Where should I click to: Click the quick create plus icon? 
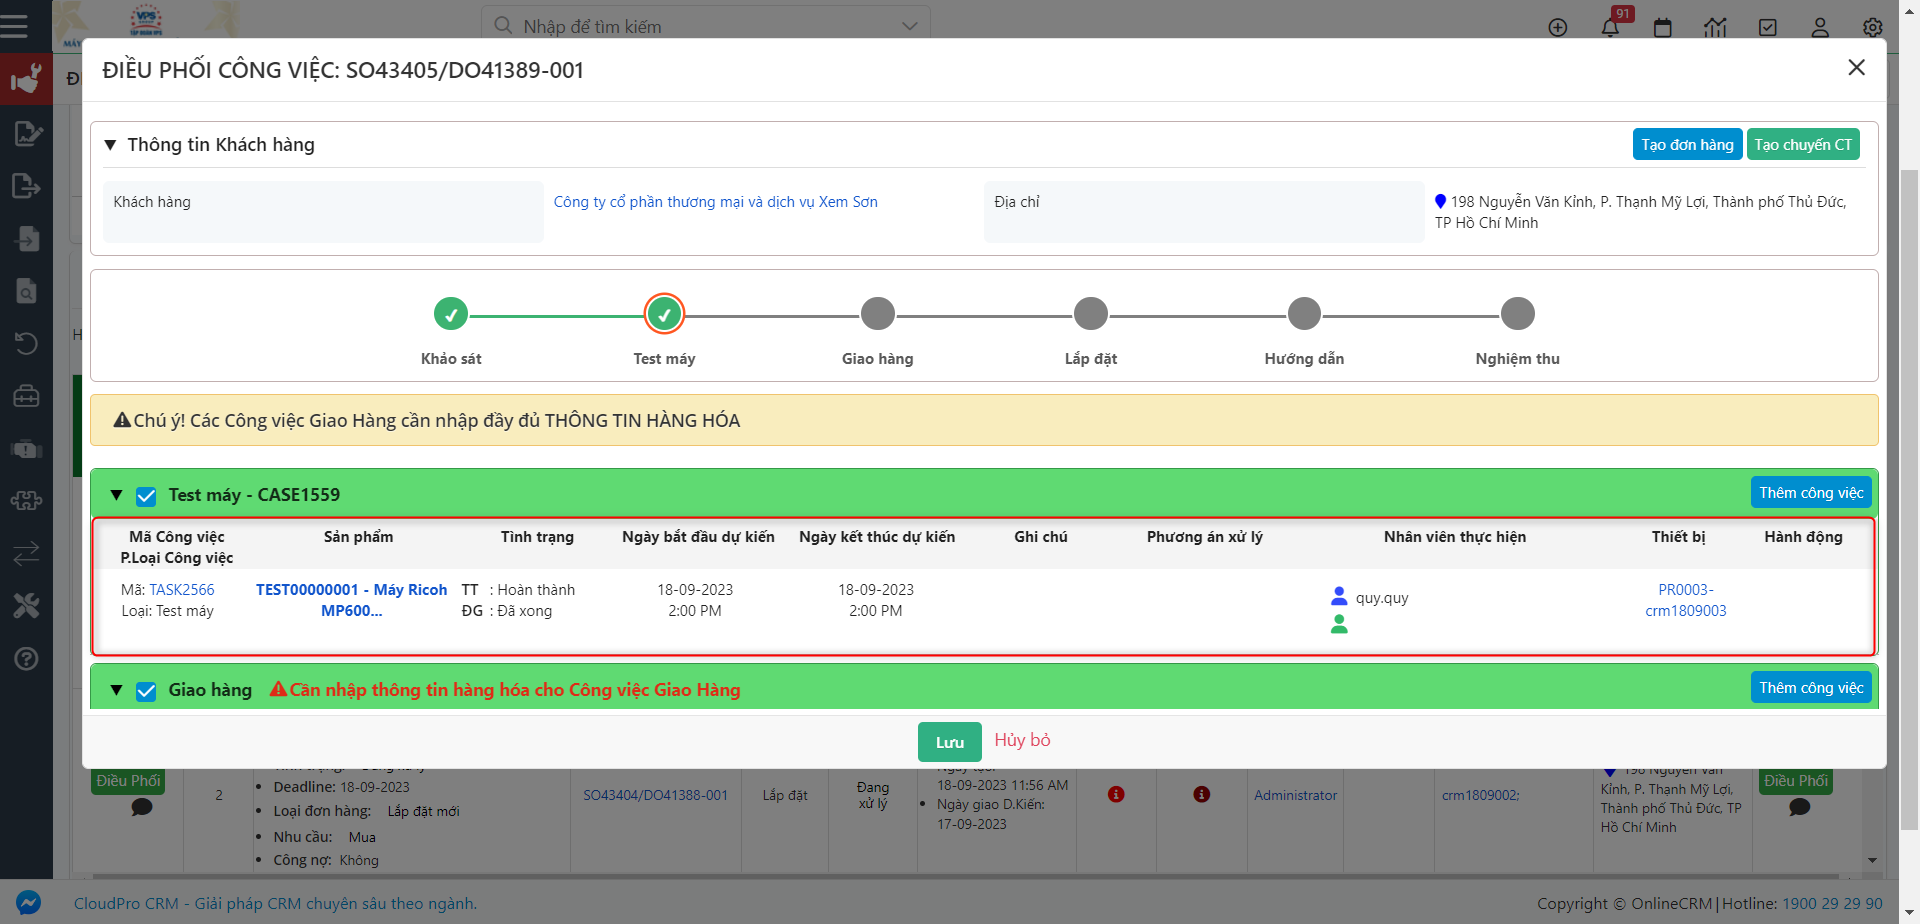pyautogui.click(x=1558, y=27)
